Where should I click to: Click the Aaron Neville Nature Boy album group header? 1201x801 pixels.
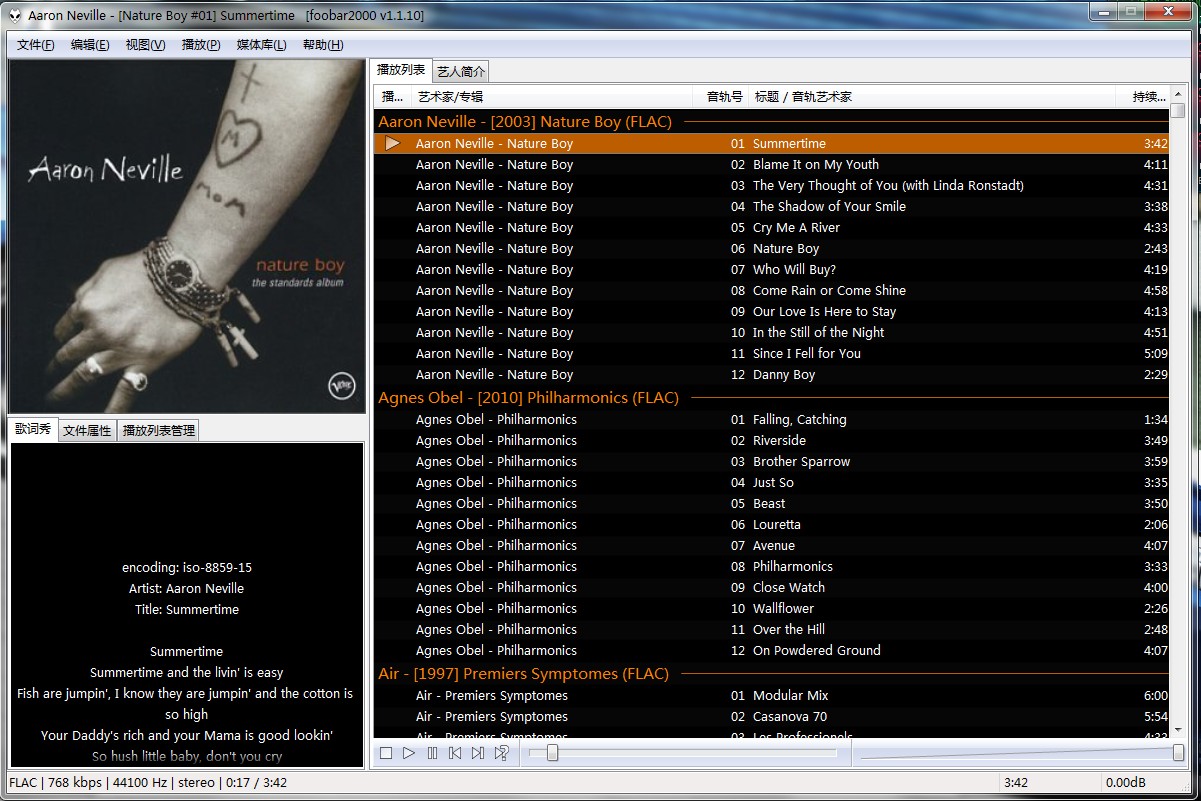pyautogui.click(x=772, y=122)
